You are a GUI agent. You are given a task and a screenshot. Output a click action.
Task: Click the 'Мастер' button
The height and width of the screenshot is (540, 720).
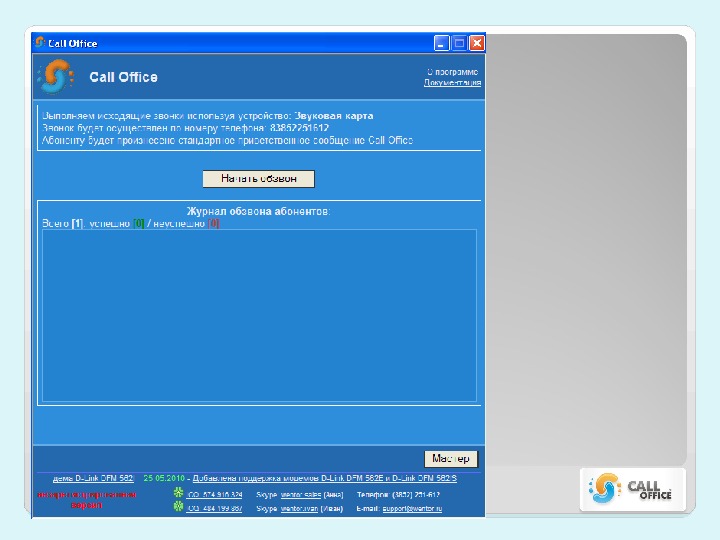pyautogui.click(x=450, y=458)
